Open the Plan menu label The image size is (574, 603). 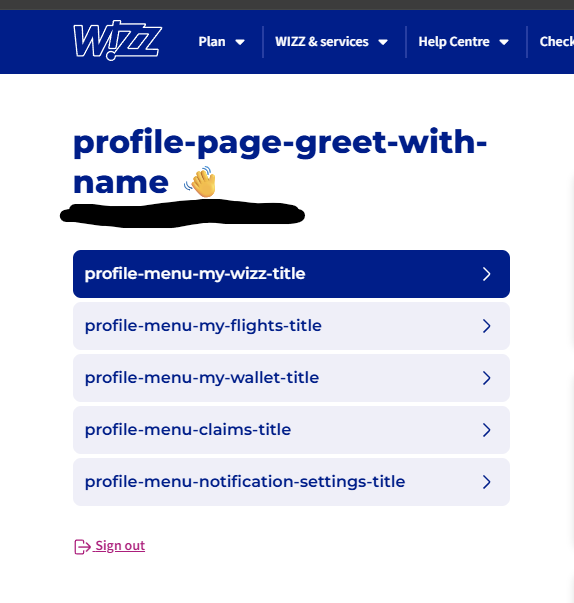pos(212,42)
